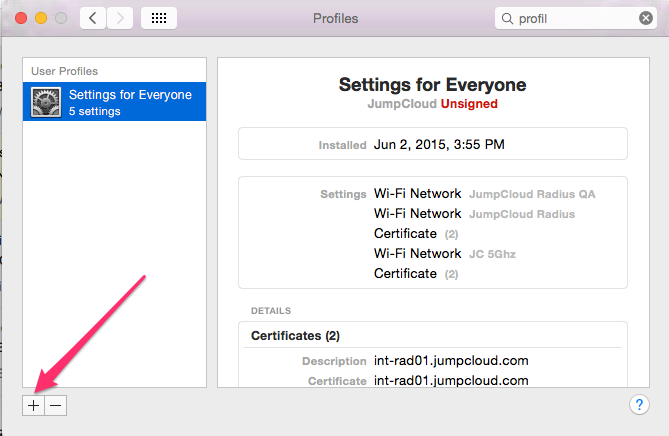
Task: Click the magnifying glass search icon
Action: coord(507,18)
